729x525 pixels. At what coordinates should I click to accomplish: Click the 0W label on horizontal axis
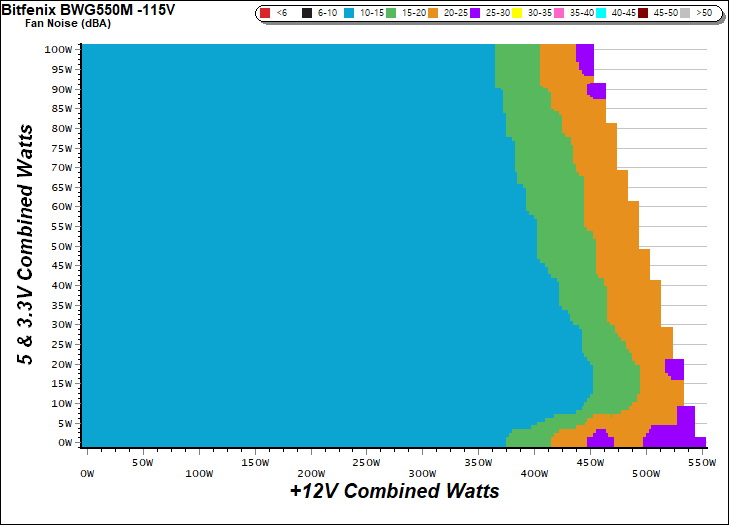pos(86,462)
